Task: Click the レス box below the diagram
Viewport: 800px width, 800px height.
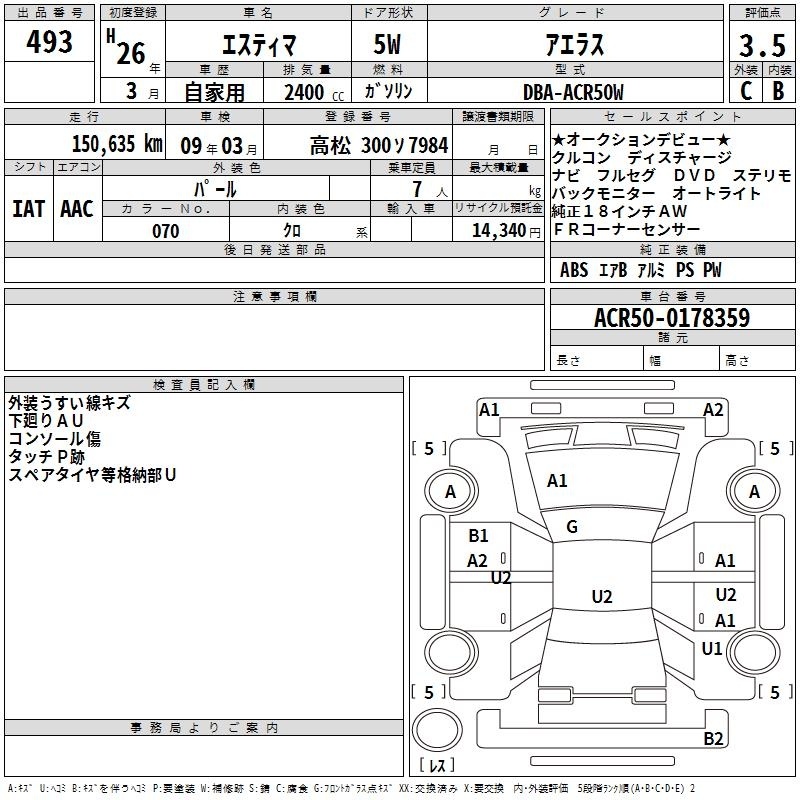Action: 437,767
